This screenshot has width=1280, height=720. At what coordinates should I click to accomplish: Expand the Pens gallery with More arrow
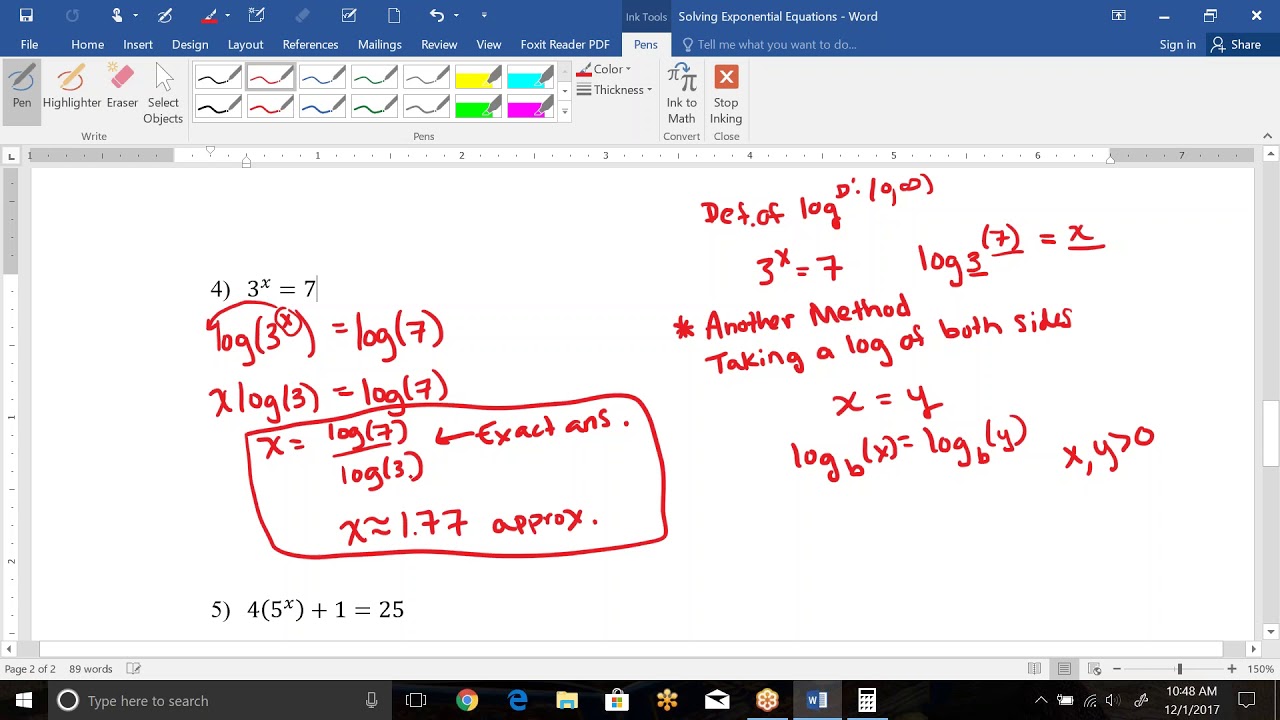click(565, 111)
